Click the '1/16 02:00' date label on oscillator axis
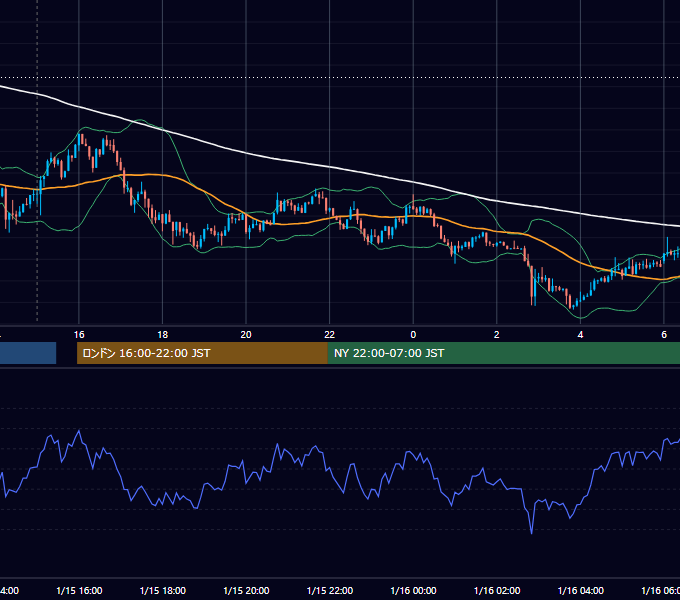 point(497,590)
